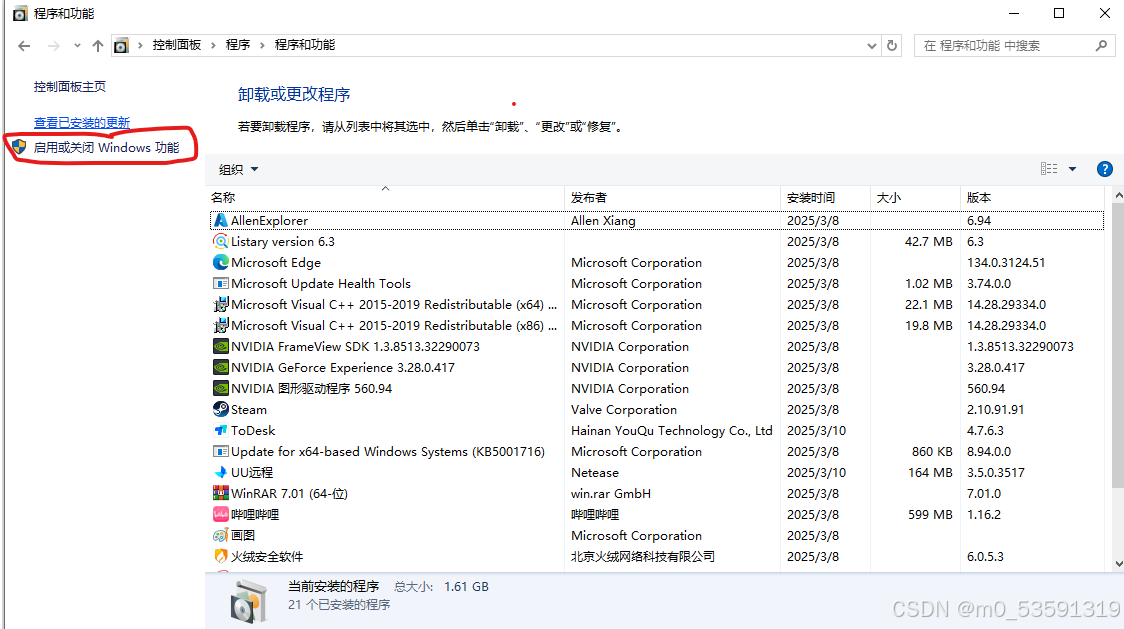Click the NVIDIA GeForce Experience icon
The height and width of the screenshot is (629, 1124).
point(221,367)
